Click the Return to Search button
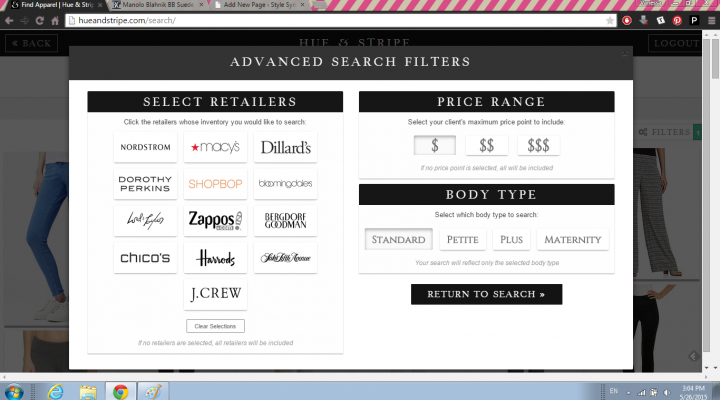 (486, 294)
